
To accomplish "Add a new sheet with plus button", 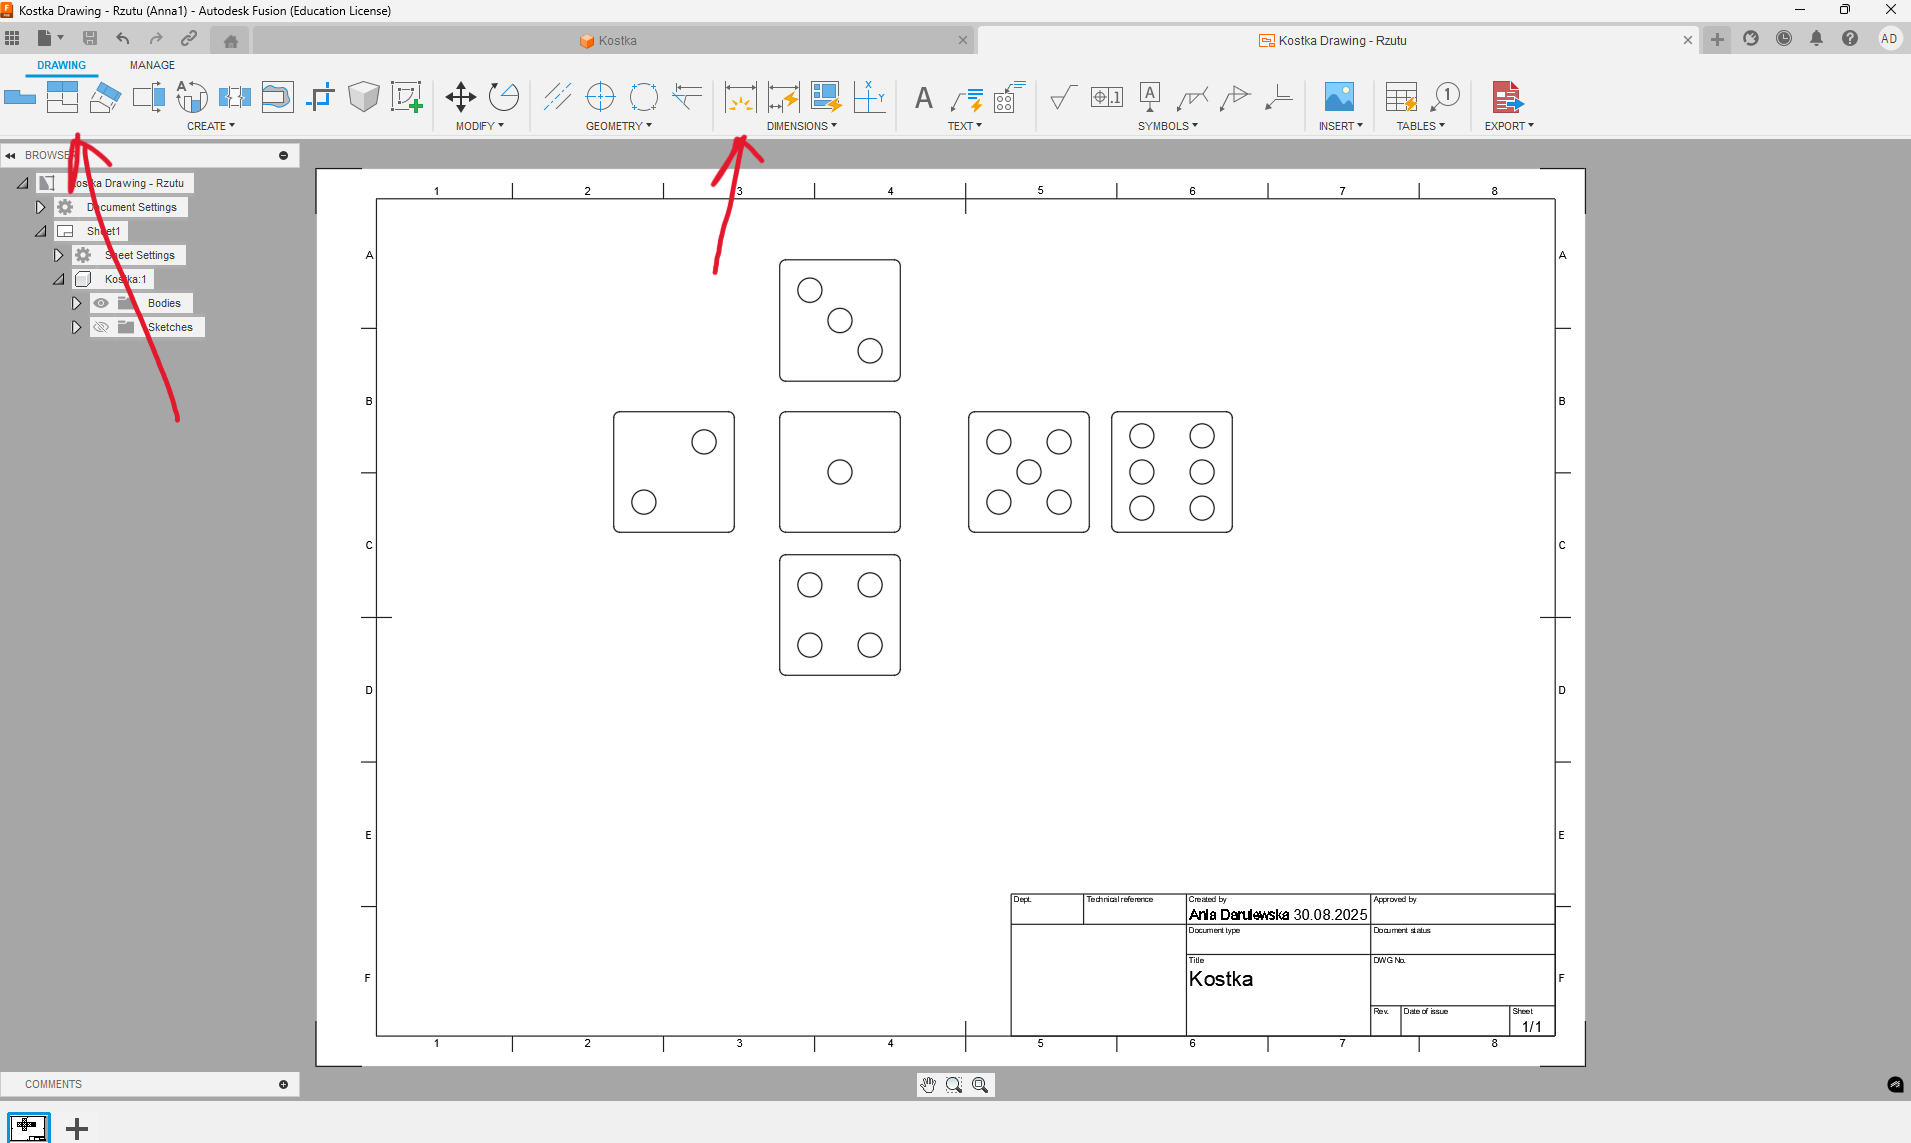I will pos(77,1129).
